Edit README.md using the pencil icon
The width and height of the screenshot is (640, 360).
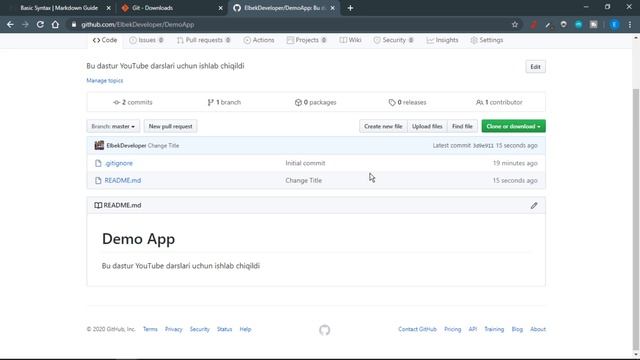(534, 205)
